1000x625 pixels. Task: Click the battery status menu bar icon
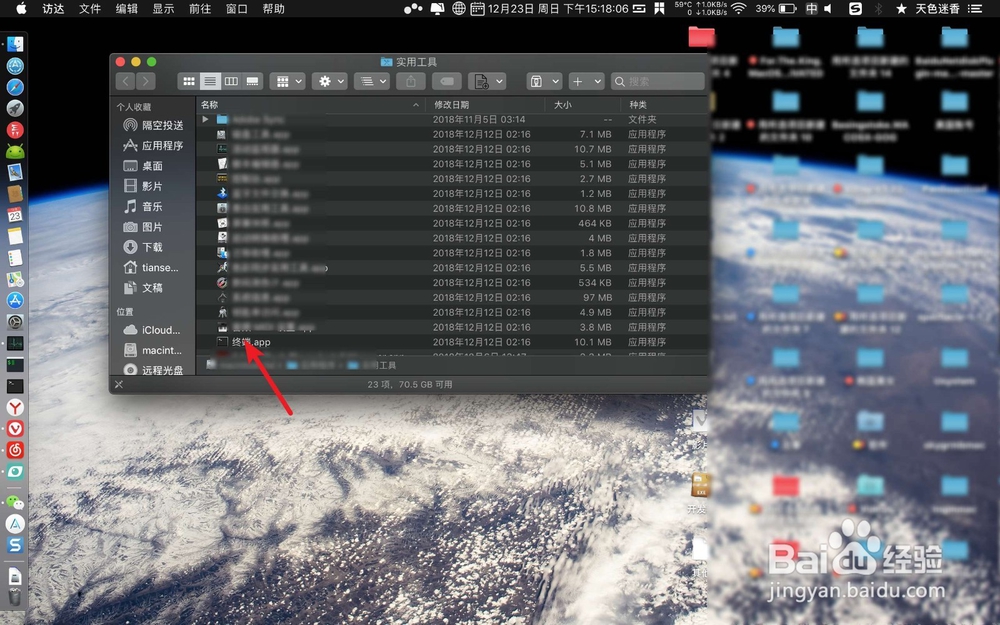pos(788,9)
